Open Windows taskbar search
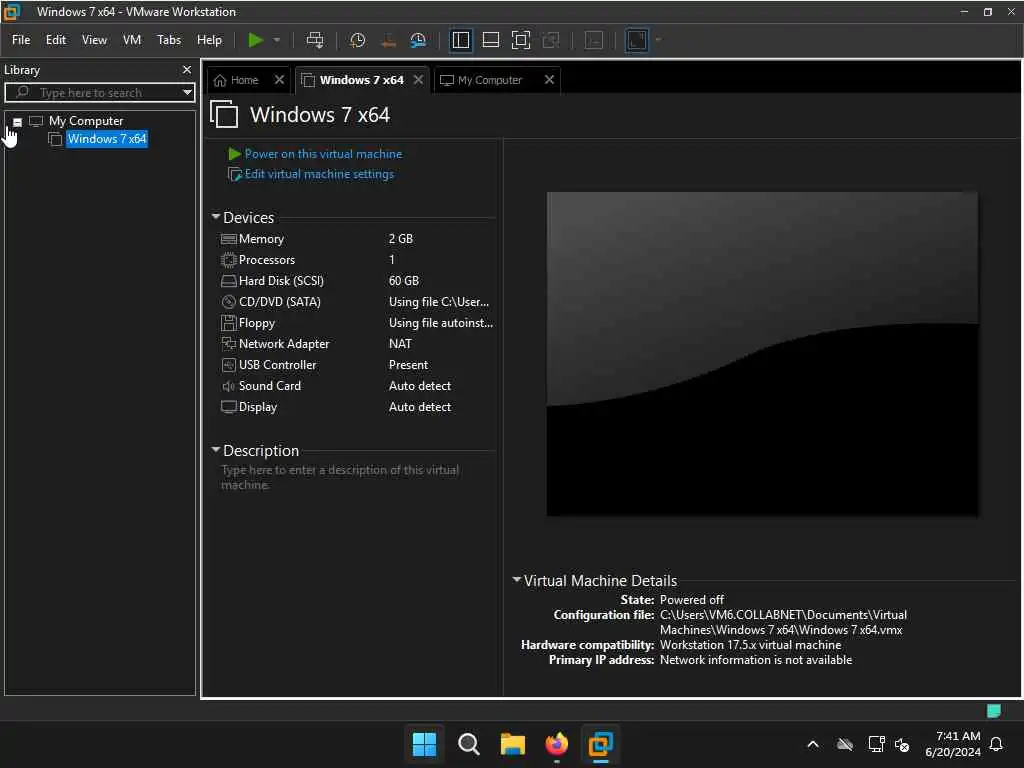Image resolution: width=1024 pixels, height=768 pixels. (468, 744)
